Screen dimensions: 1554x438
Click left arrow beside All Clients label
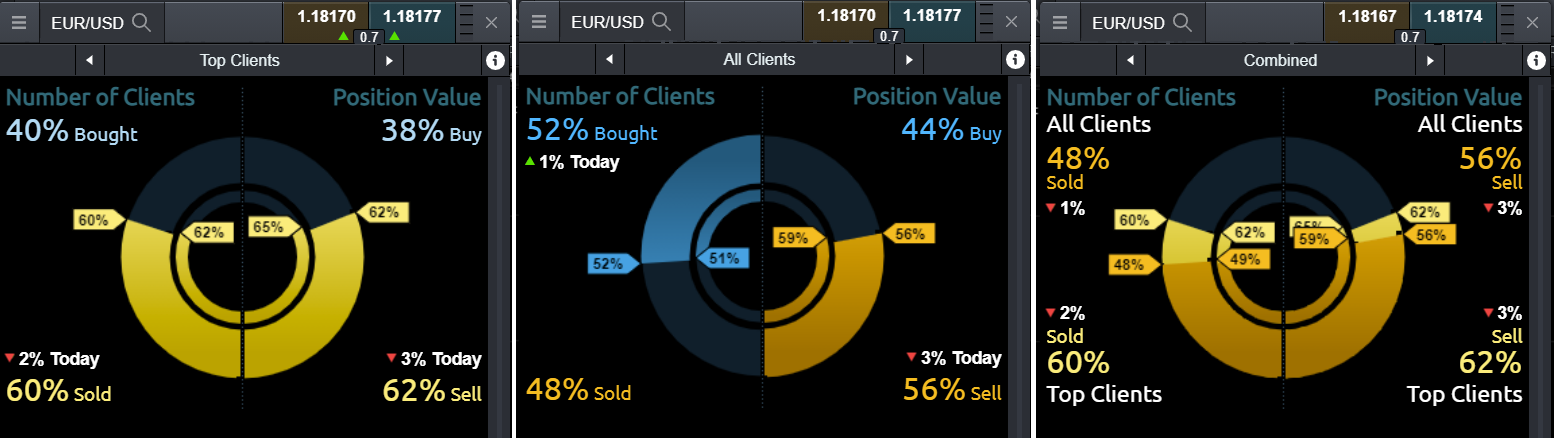coord(609,60)
